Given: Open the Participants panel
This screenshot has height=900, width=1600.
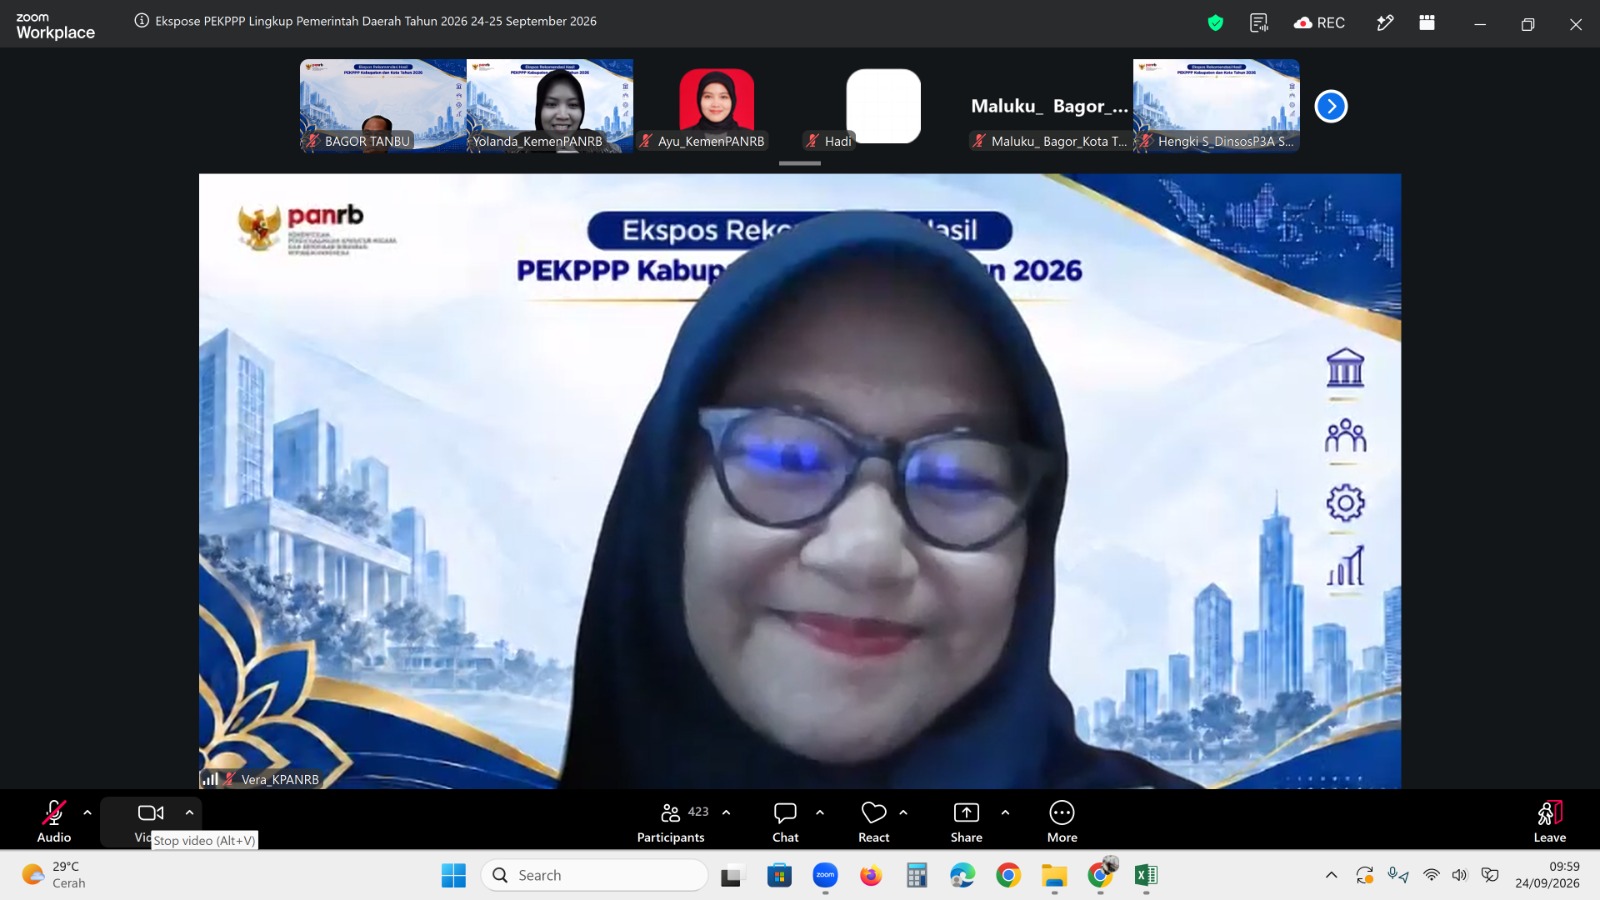Looking at the screenshot, I should pos(671,822).
